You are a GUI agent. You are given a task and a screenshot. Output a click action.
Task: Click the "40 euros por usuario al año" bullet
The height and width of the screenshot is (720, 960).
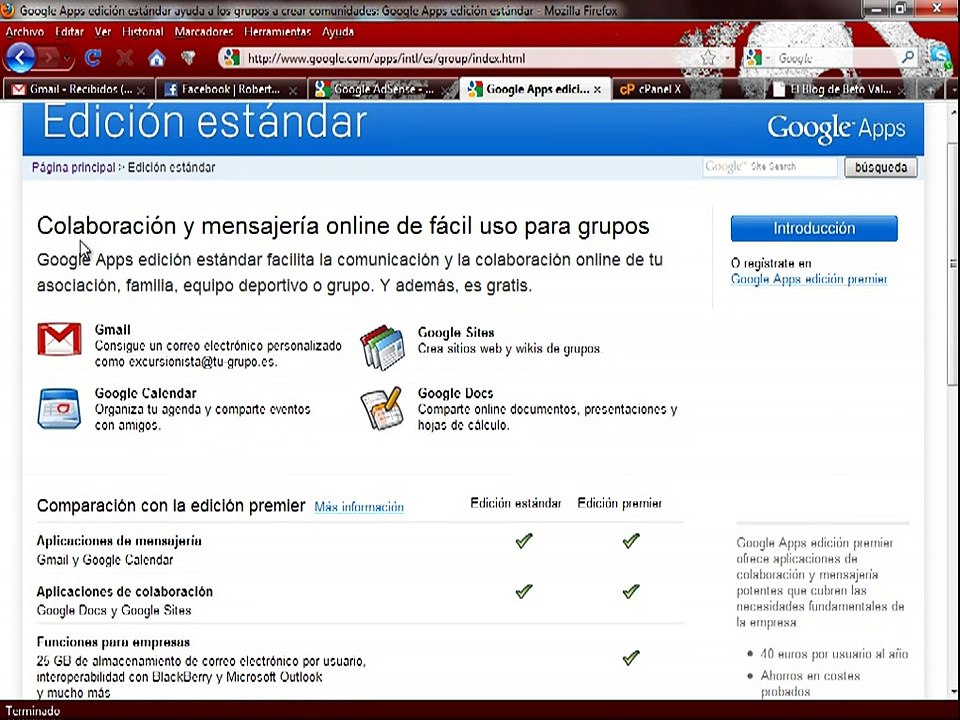(834, 654)
